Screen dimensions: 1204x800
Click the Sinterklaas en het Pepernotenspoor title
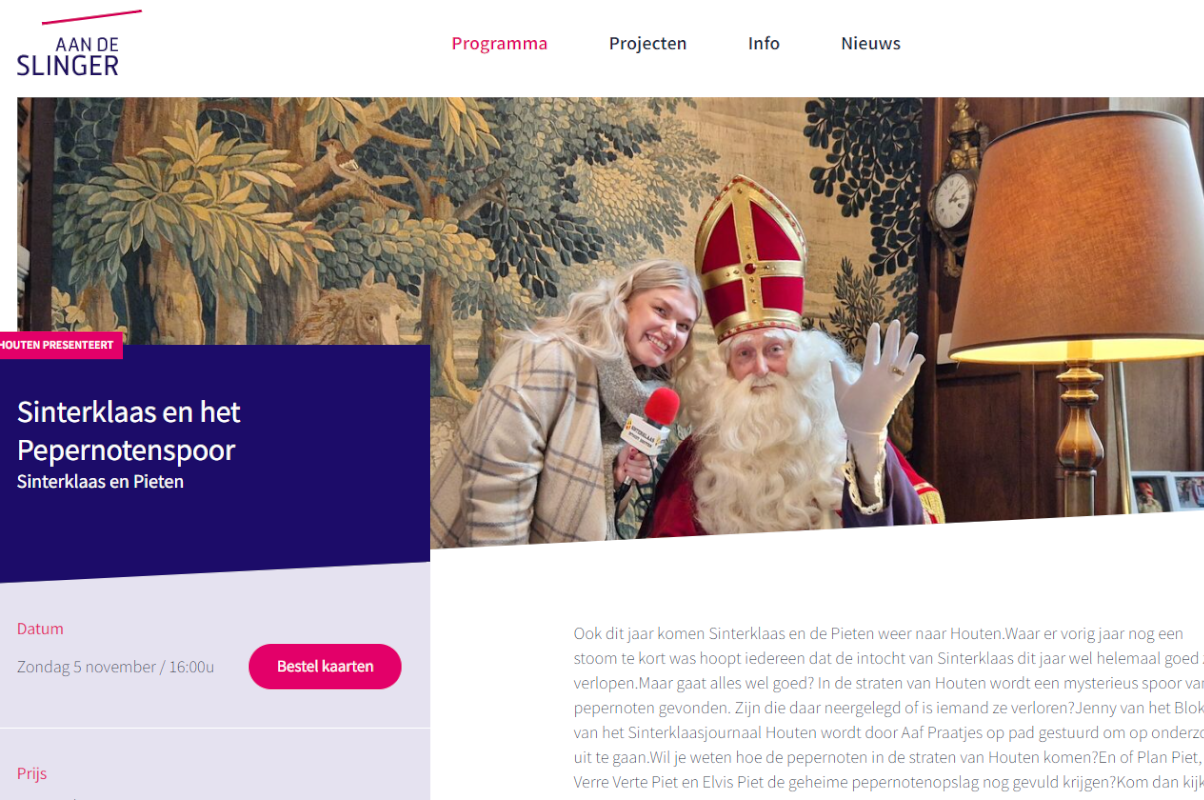pos(129,431)
